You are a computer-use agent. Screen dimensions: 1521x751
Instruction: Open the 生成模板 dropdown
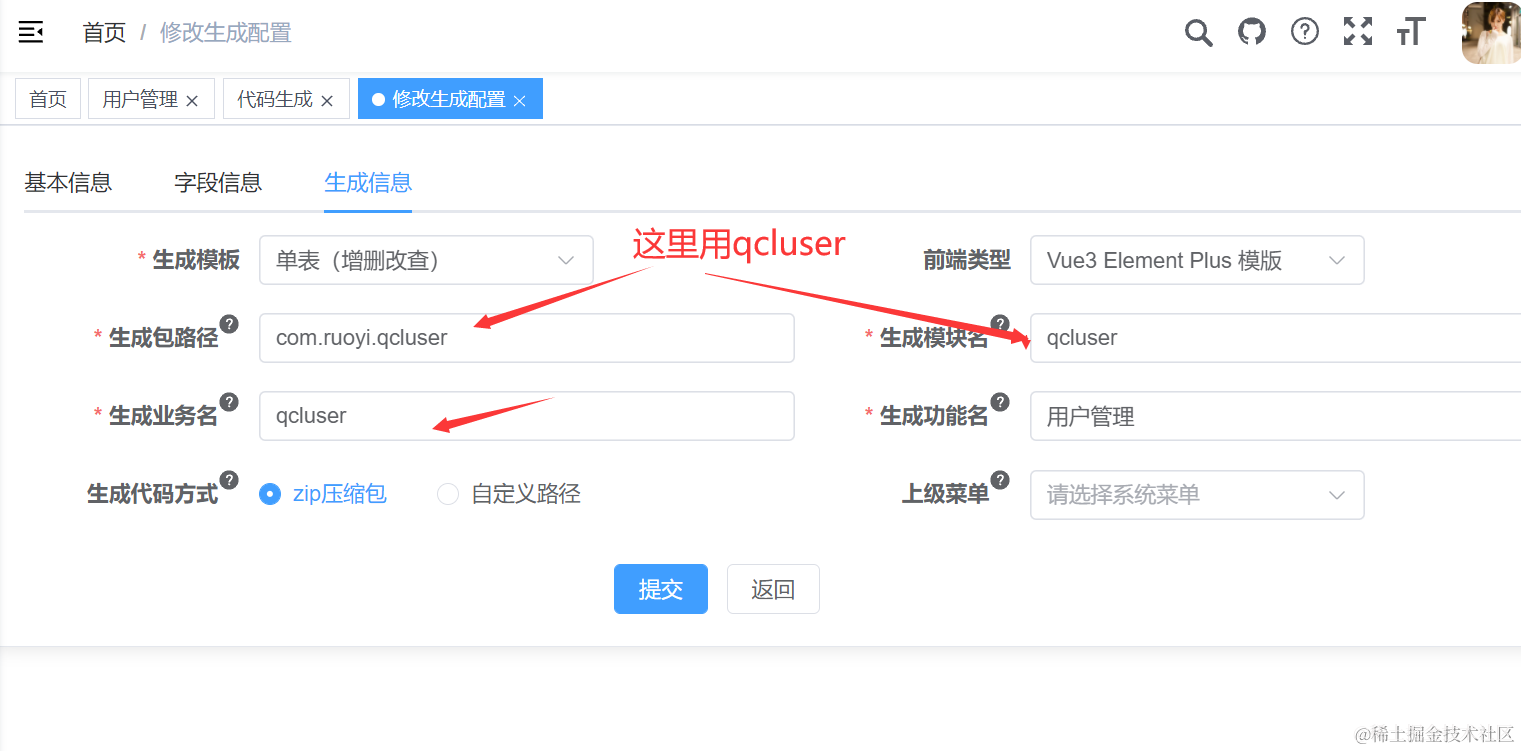click(x=426, y=260)
